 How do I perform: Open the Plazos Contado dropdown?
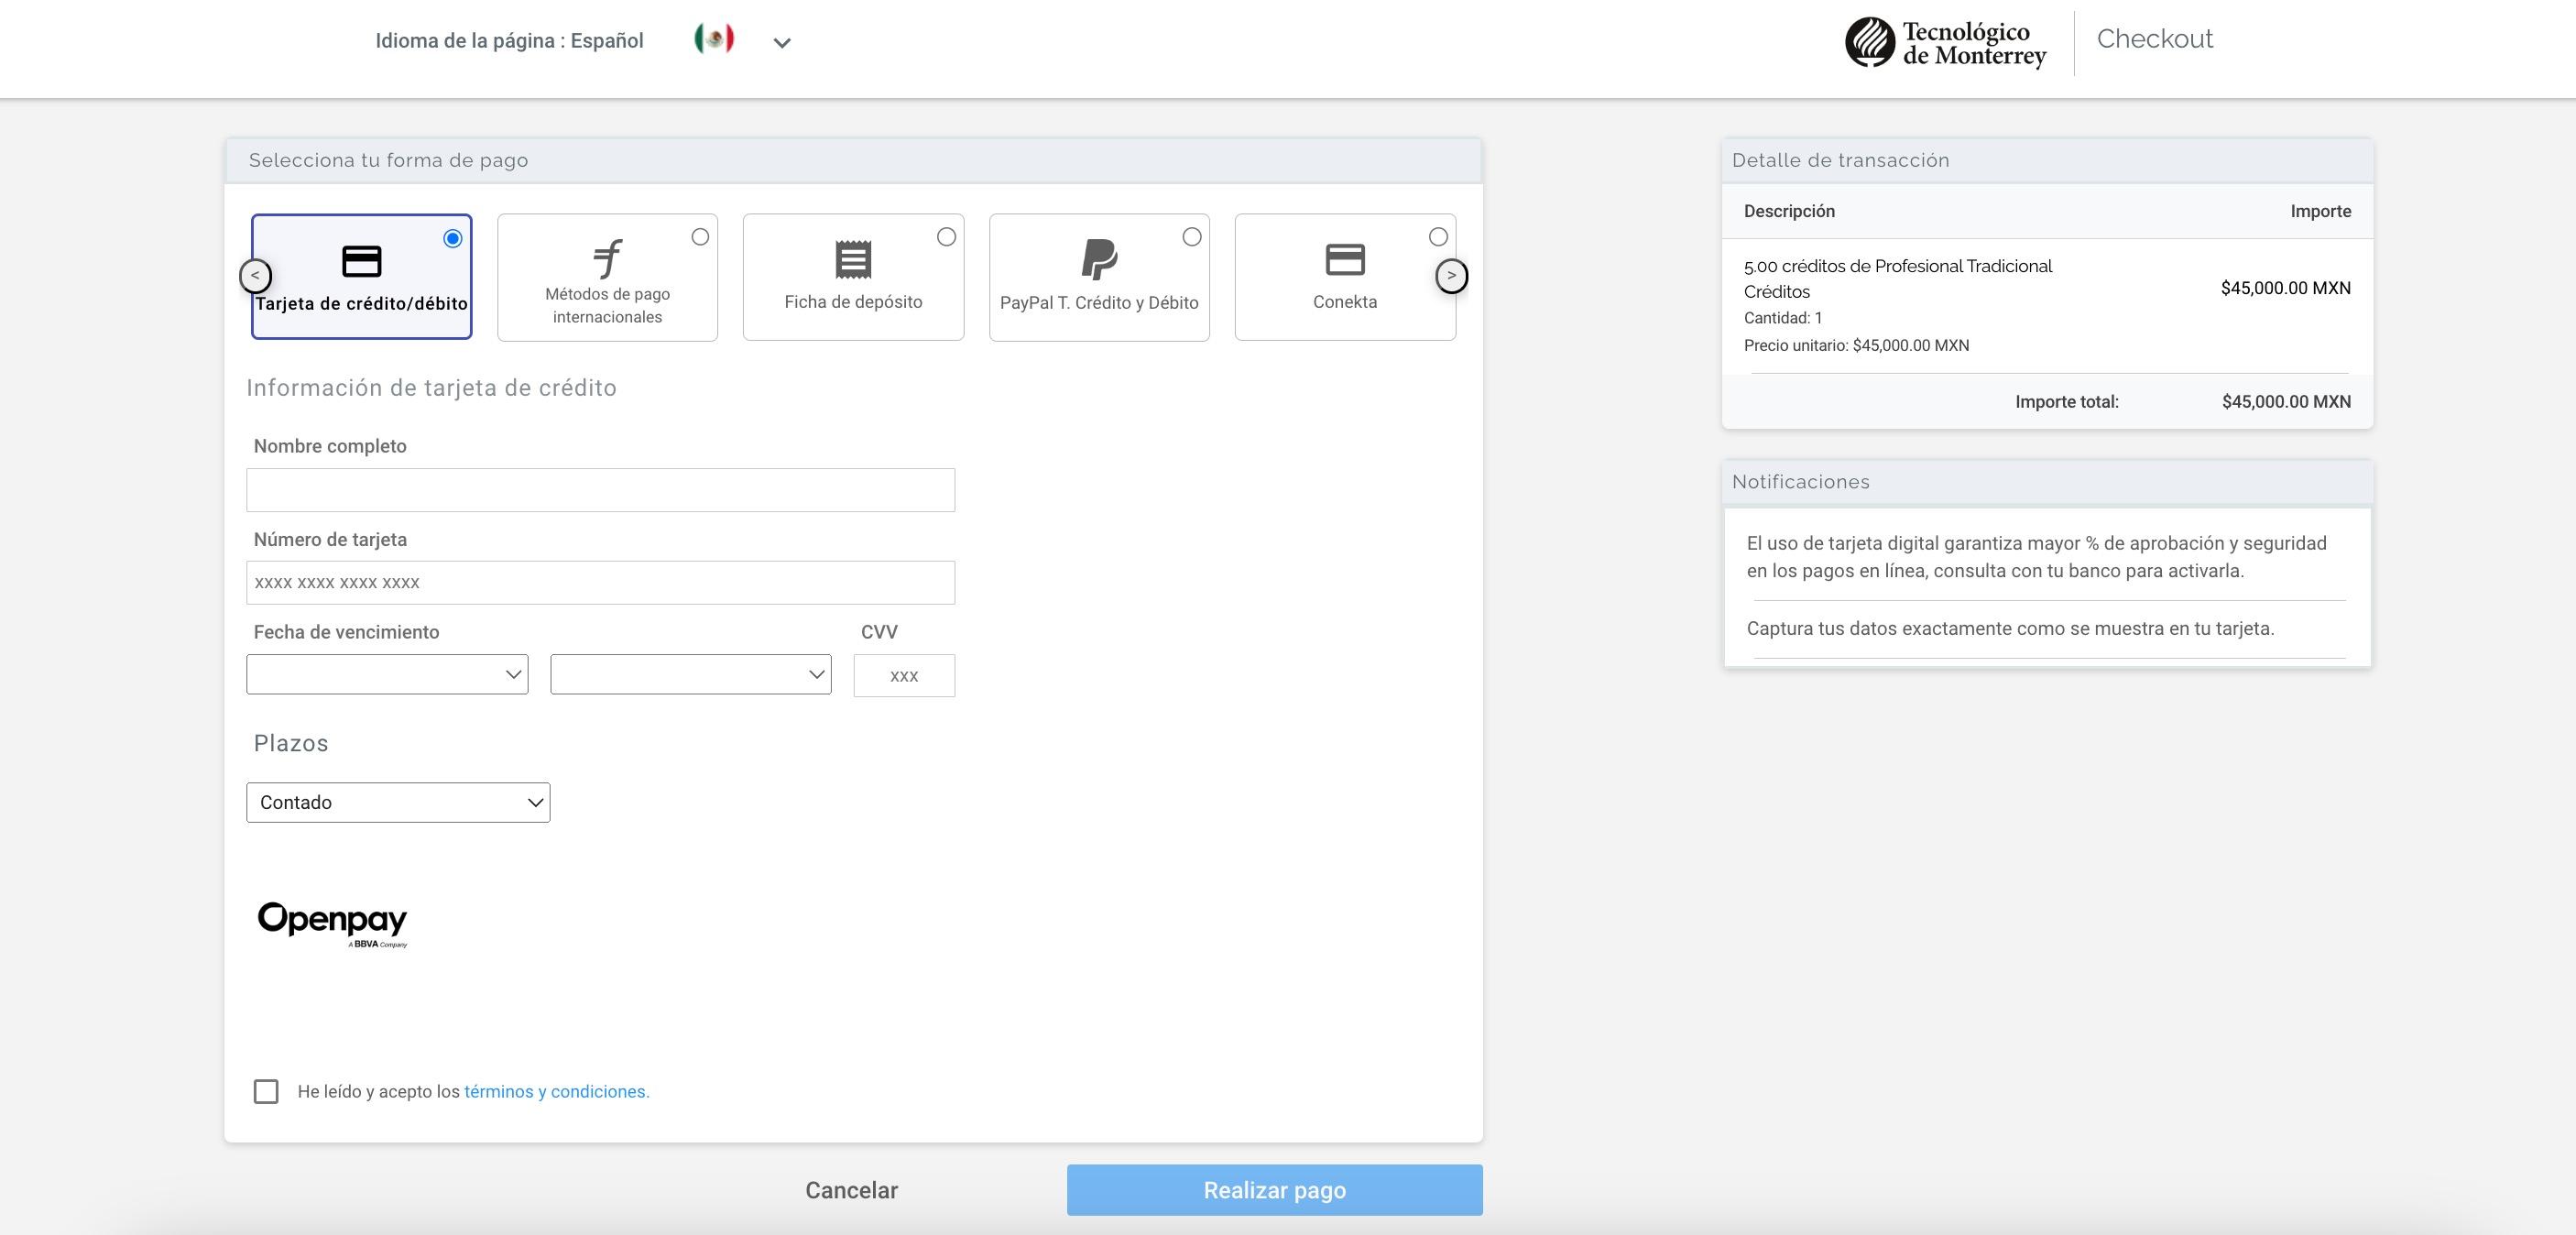tap(398, 802)
